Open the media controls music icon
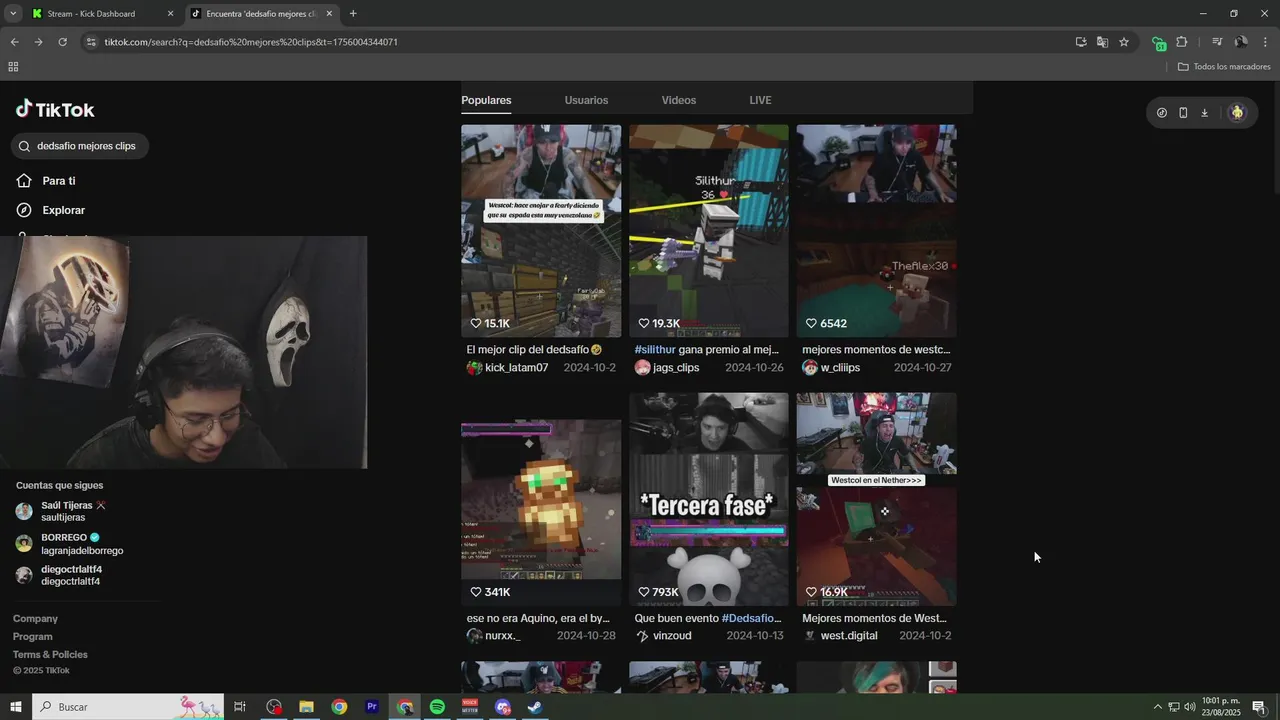Screen dimensions: 1280x720 [1217, 42]
